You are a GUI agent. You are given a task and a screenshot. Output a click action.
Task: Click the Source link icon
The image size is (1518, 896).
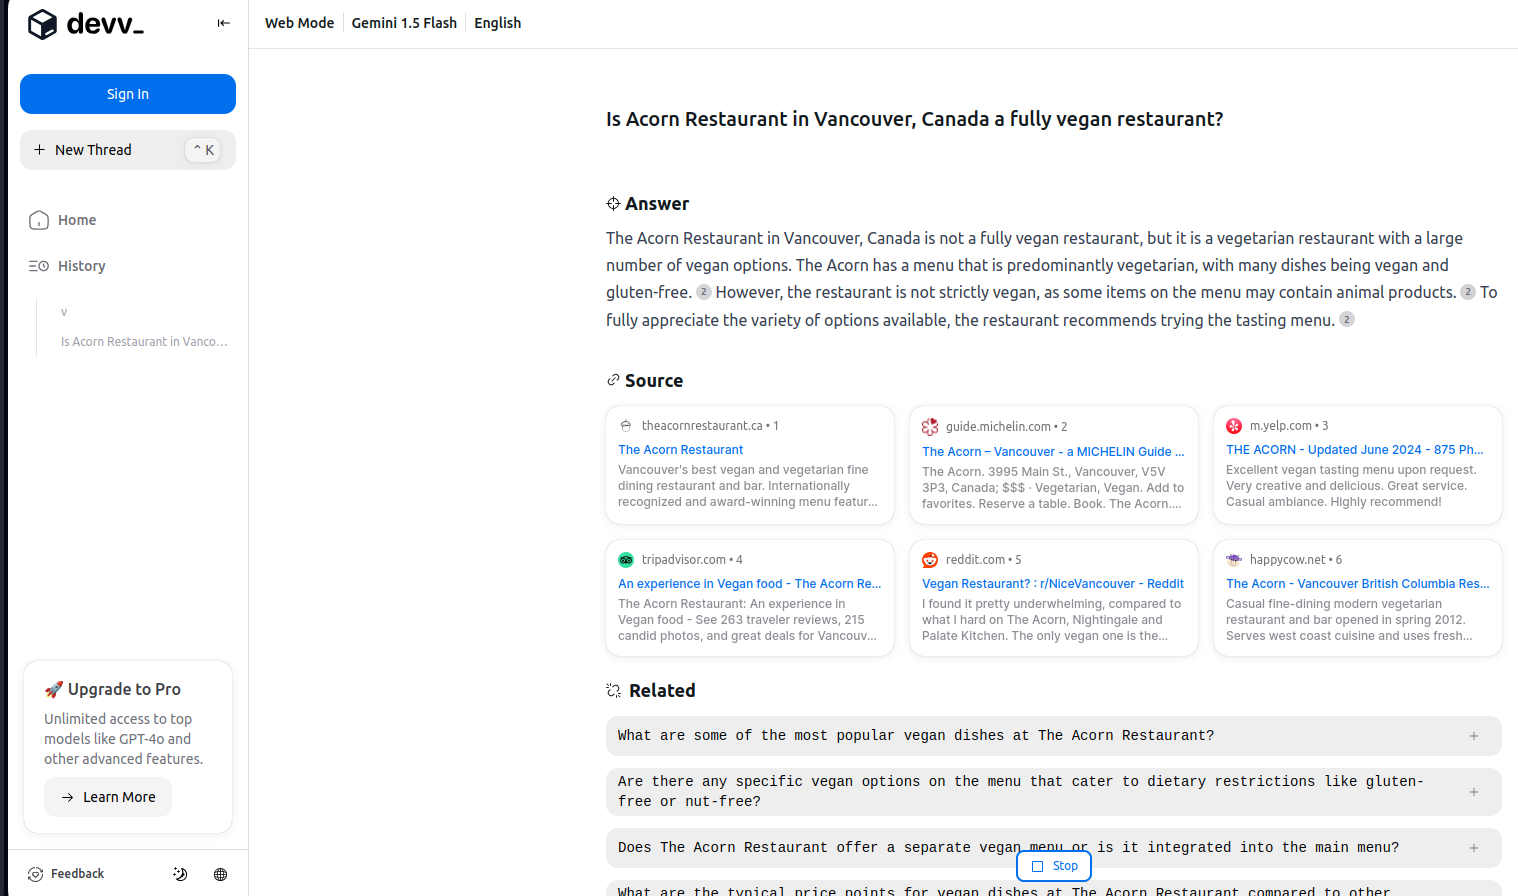coord(613,380)
